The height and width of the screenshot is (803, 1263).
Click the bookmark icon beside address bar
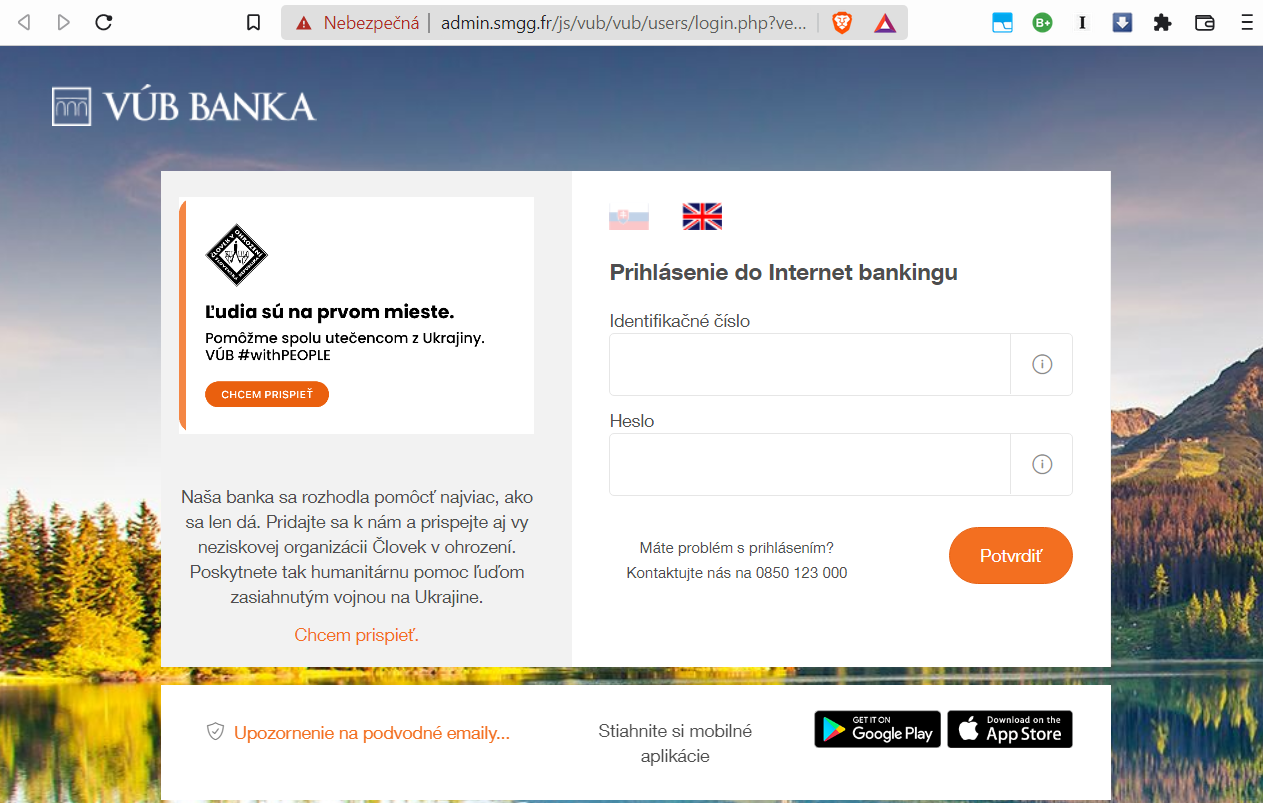click(x=254, y=22)
